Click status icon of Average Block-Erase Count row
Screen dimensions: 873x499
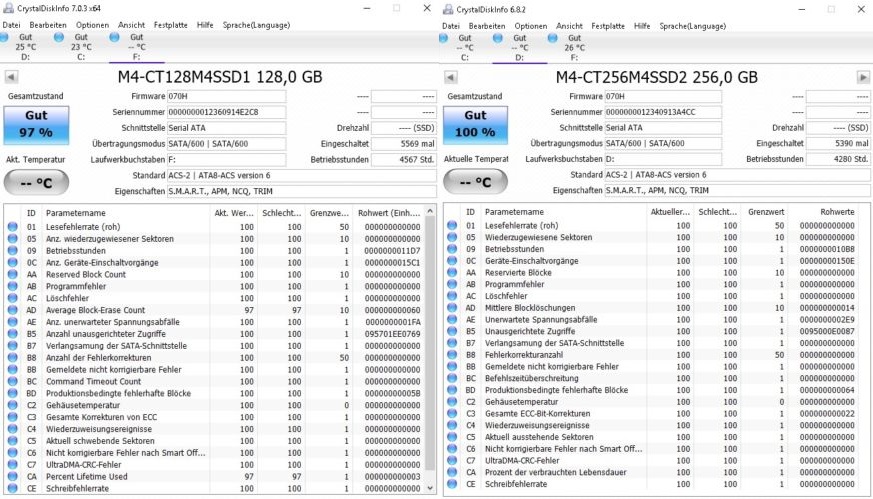(x=12, y=310)
